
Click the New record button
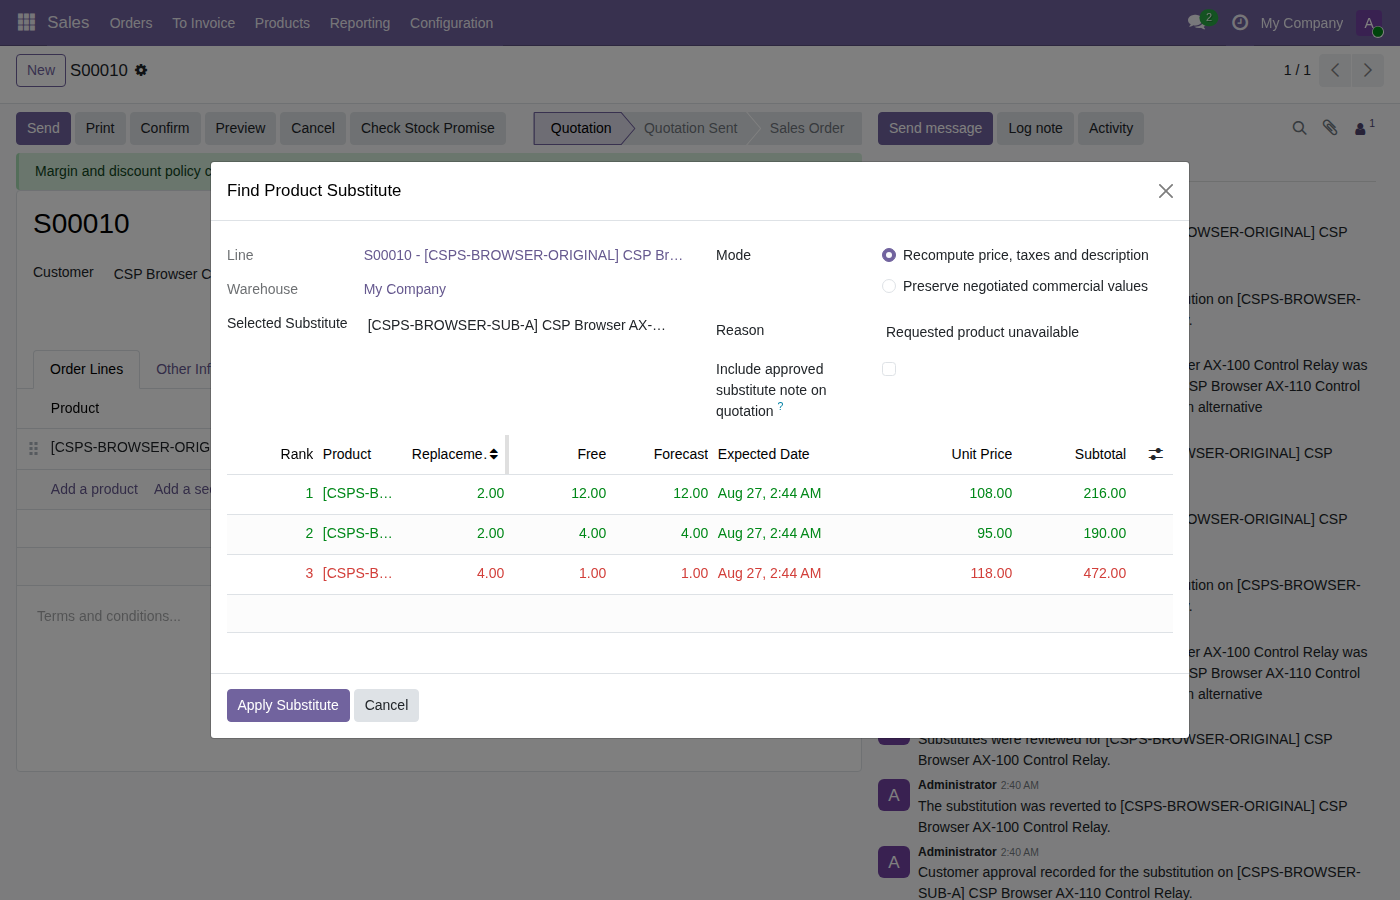41,70
